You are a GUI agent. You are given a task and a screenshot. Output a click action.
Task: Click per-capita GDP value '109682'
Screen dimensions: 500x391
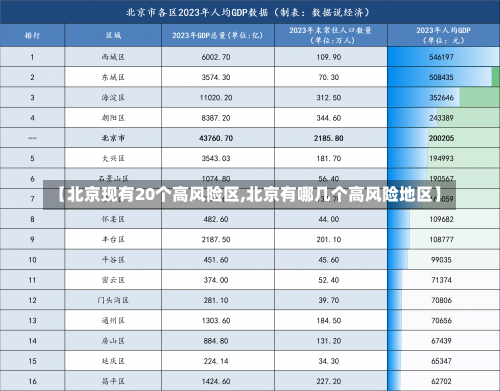pyautogui.click(x=441, y=219)
